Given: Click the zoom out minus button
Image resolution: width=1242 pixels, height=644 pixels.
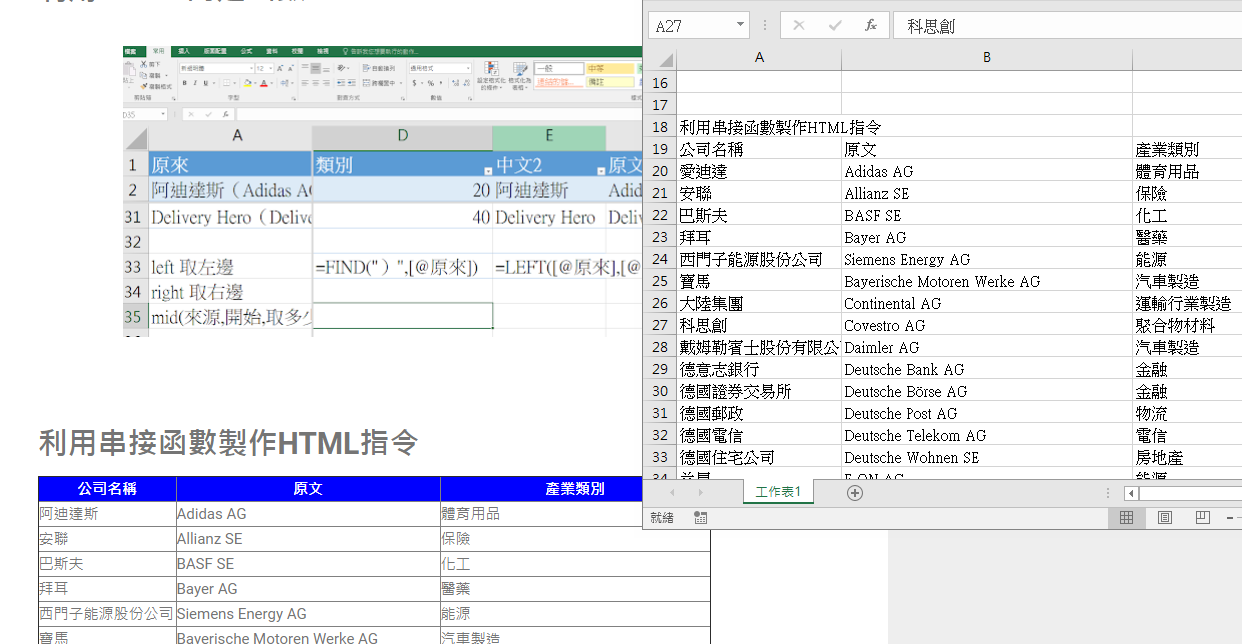Looking at the screenshot, I should (1230, 518).
